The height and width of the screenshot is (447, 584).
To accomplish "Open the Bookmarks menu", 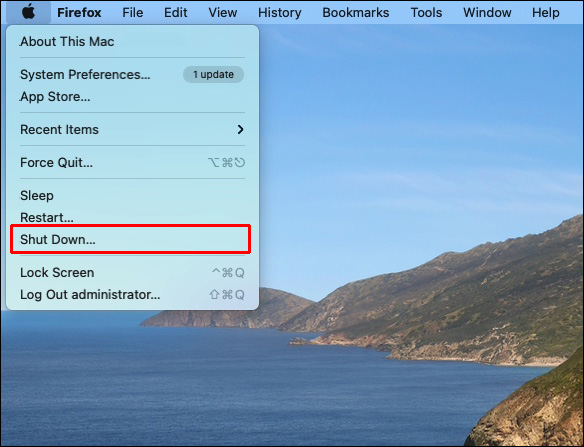I will (356, 12).
